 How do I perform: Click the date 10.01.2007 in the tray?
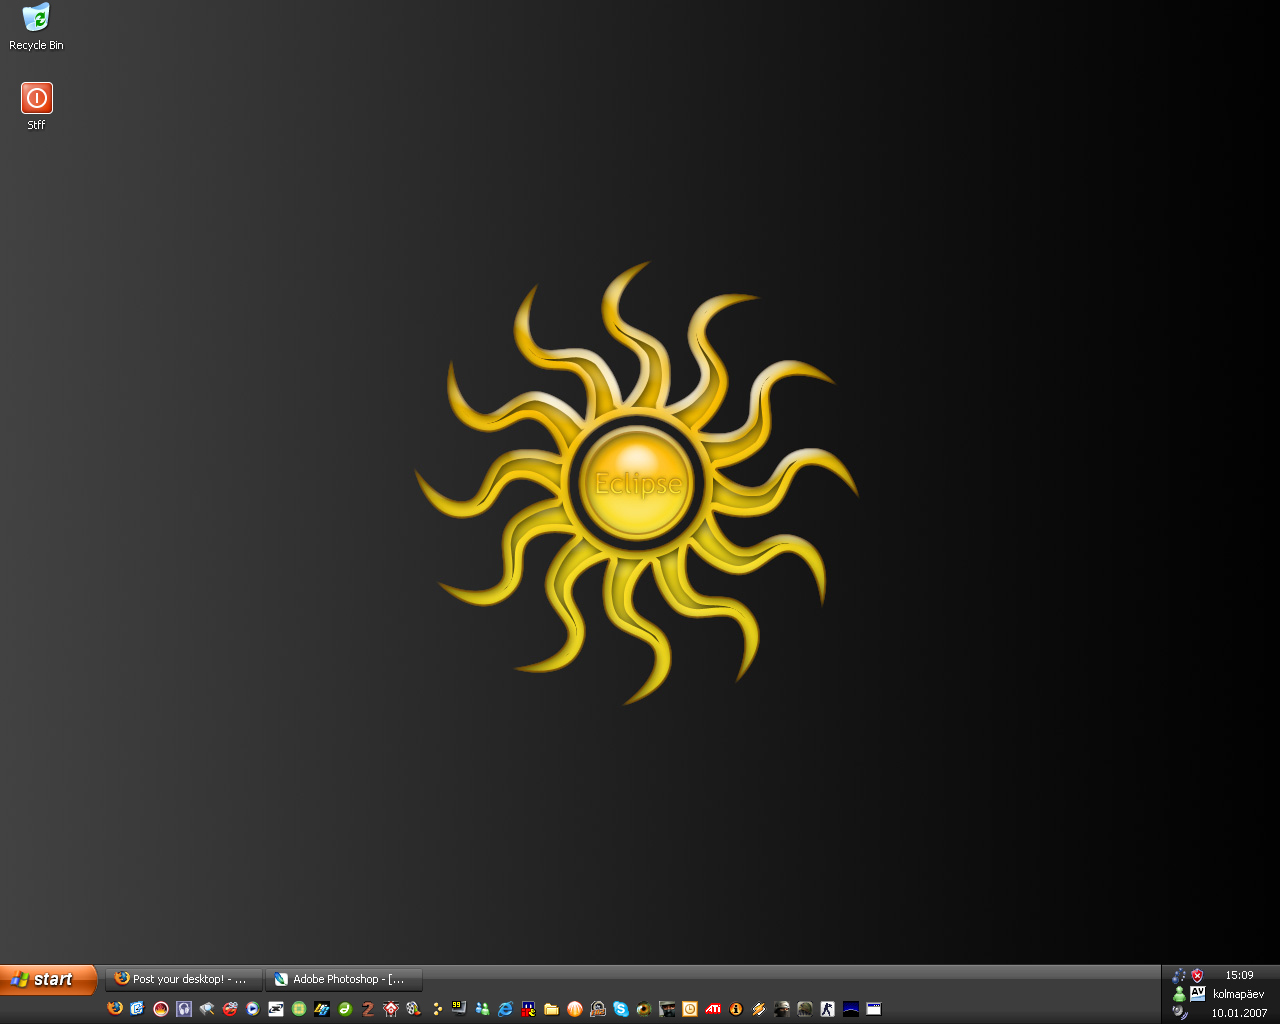coord(1239,1013)
